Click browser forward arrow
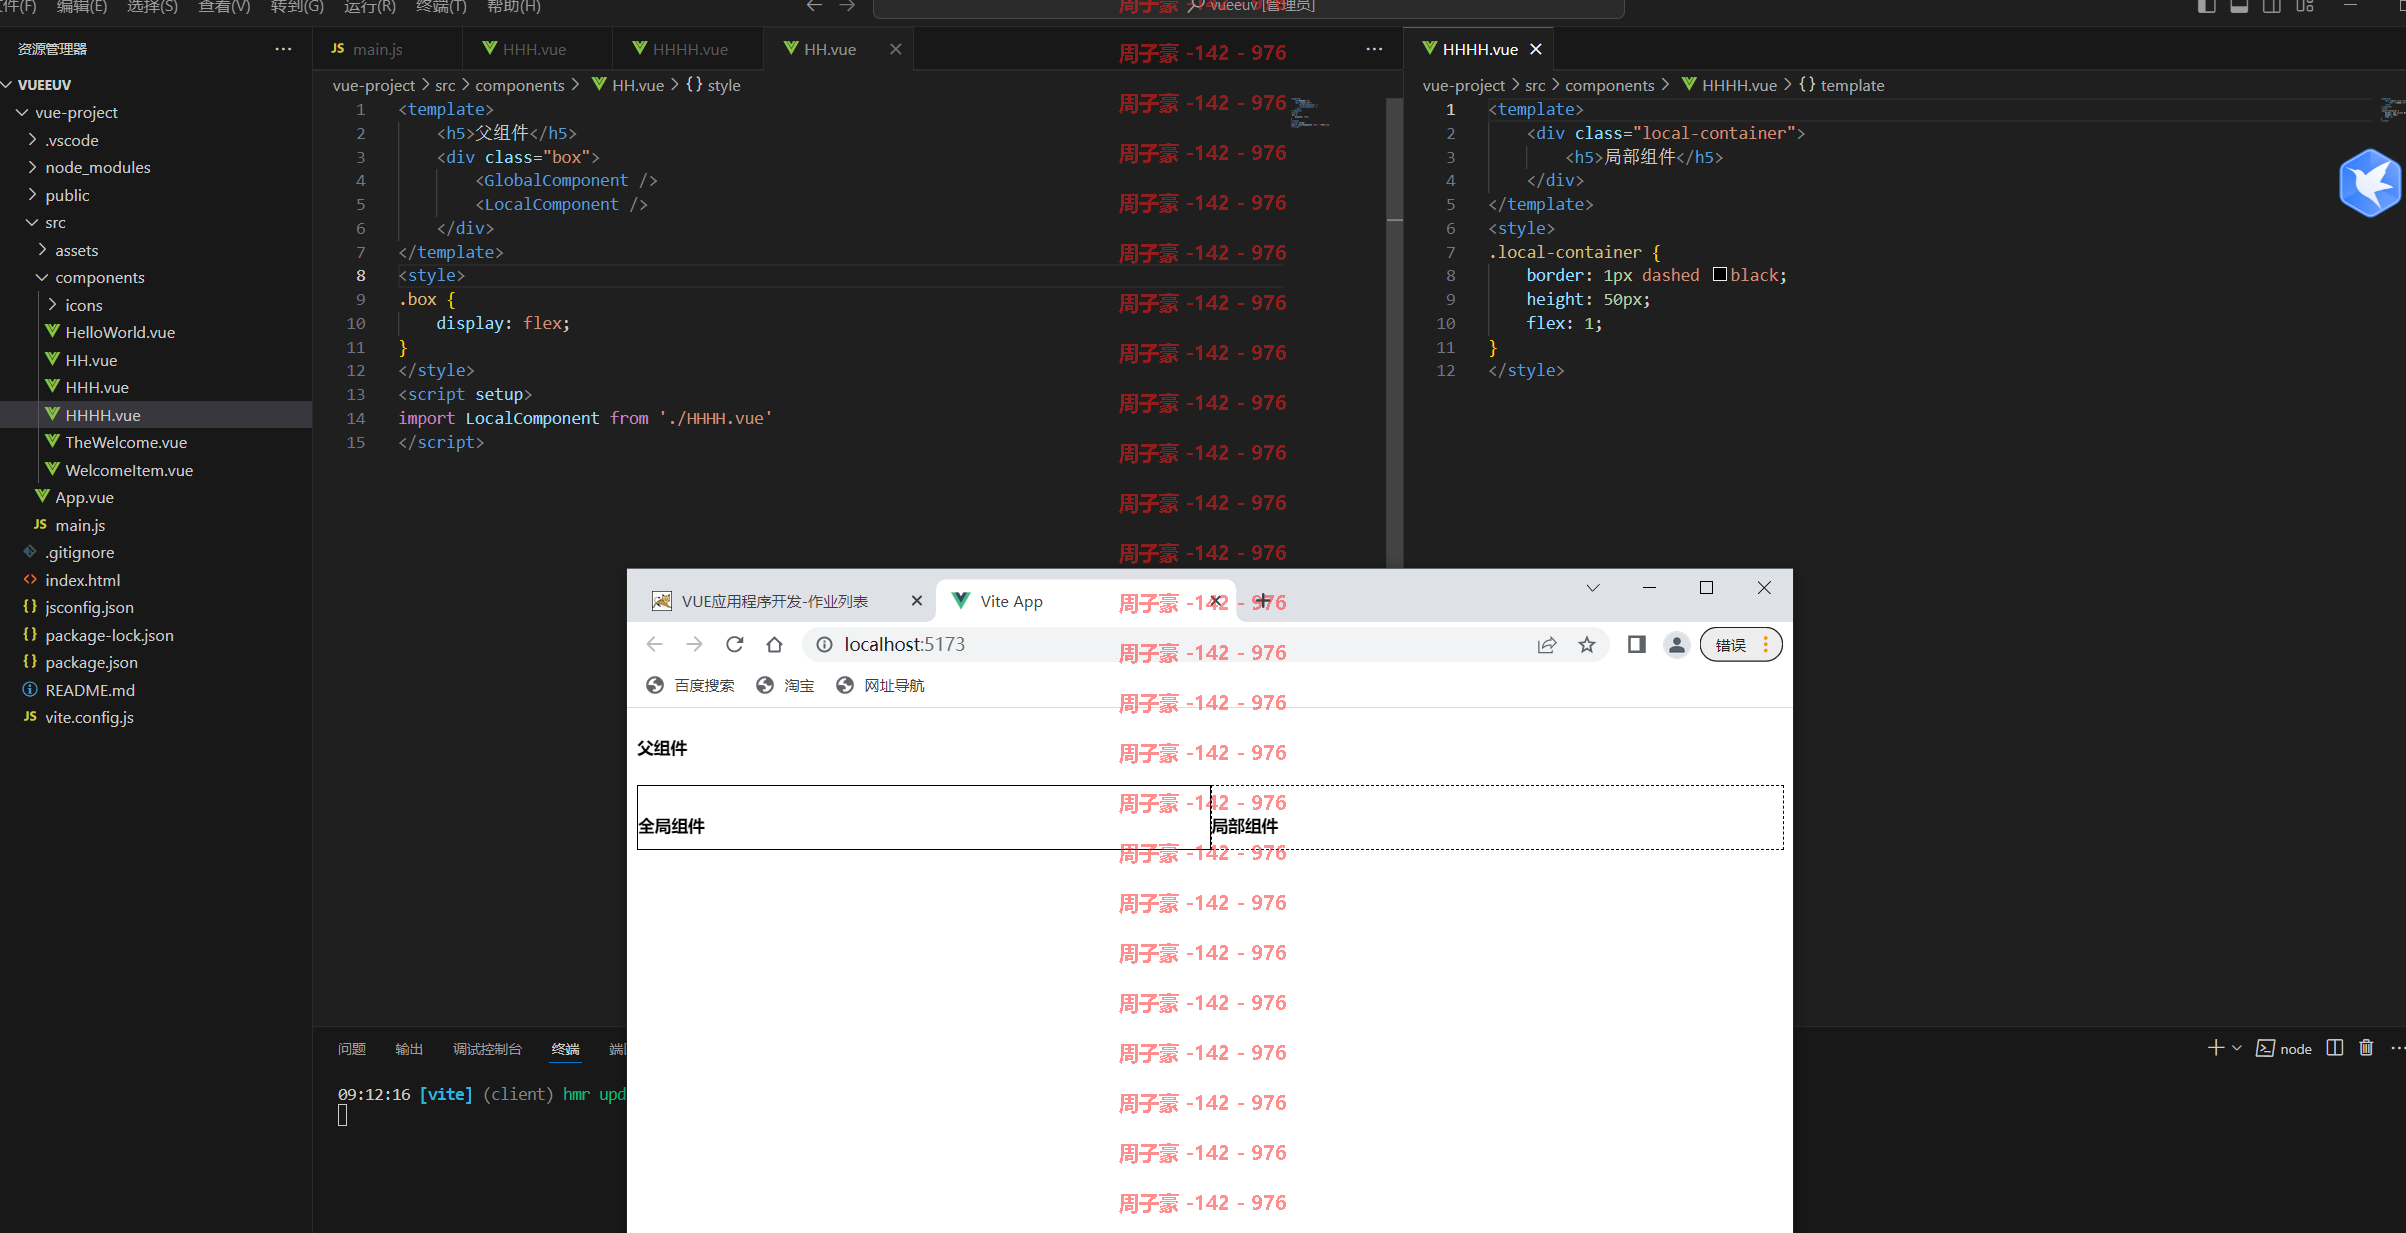Screen dimensions: 2406x1233 coord(694,644)
